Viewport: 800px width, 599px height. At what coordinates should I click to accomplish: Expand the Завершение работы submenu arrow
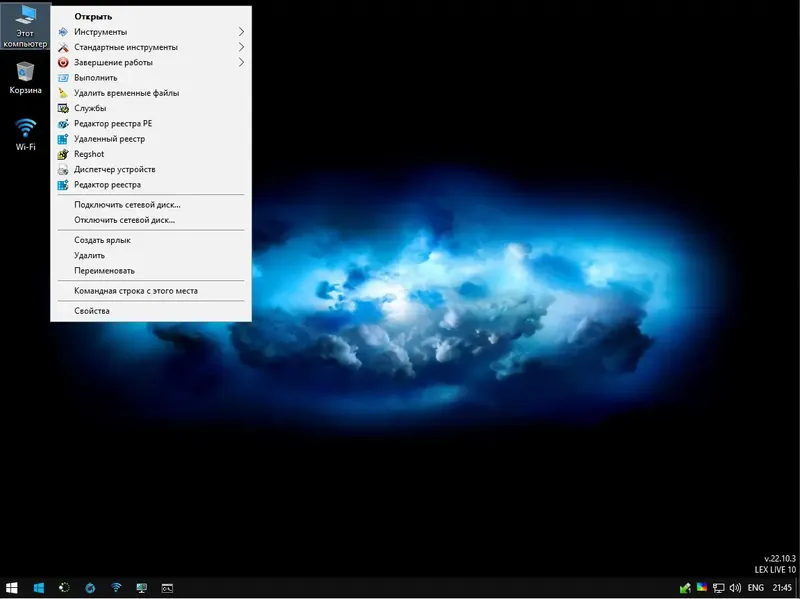click(241, 62)
